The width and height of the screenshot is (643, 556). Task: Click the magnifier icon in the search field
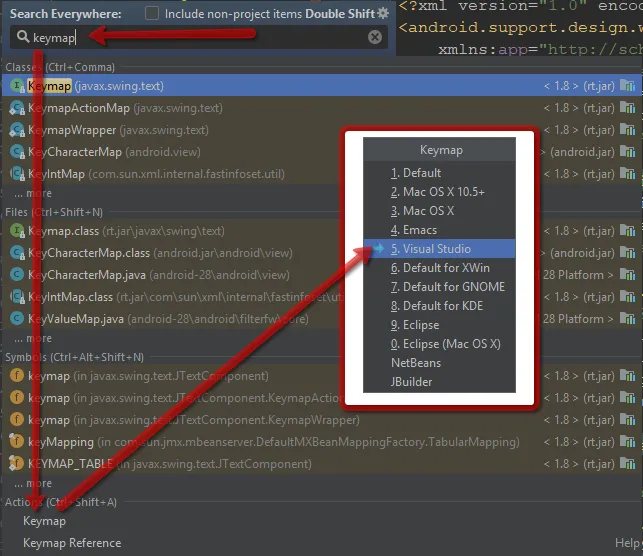tap(23, 37)
